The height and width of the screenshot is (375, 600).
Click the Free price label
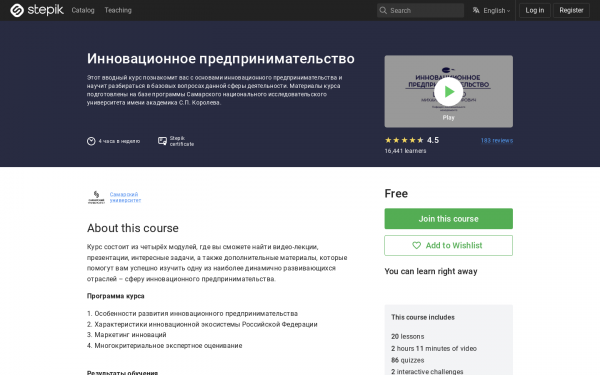[396, 194]
